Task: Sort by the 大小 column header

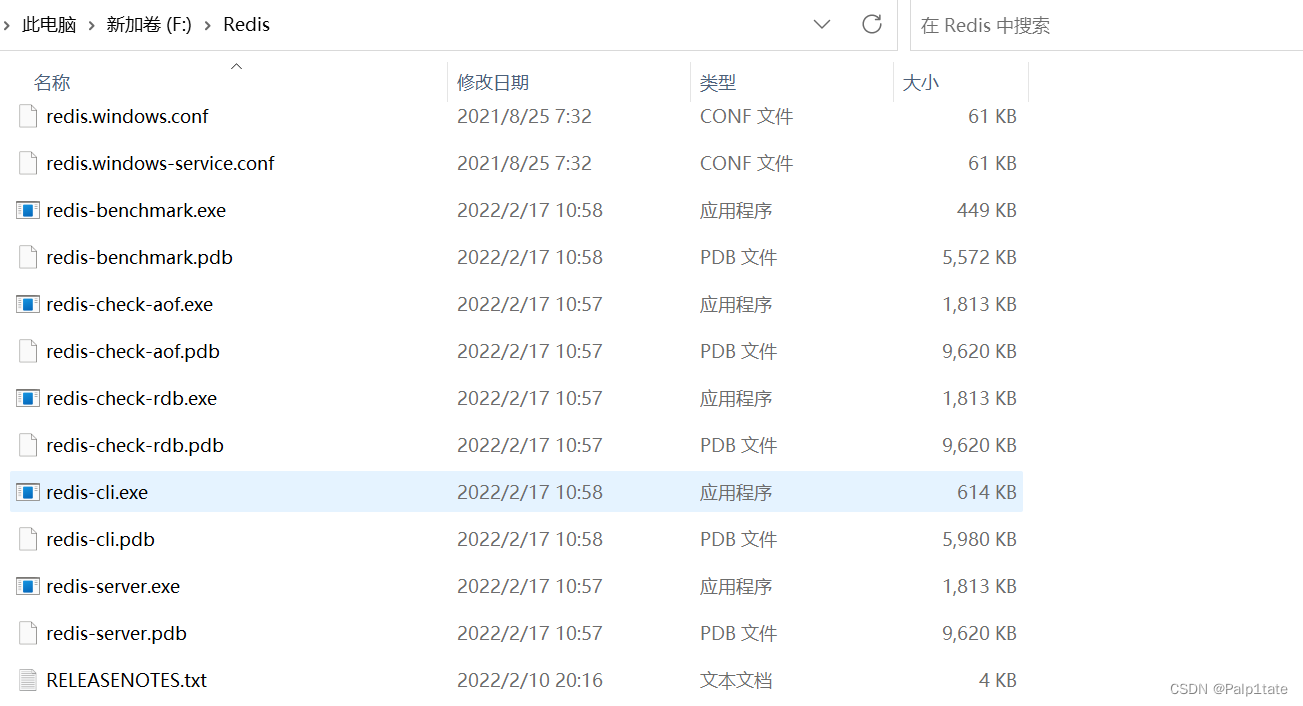Action: pyautogui.click(x=921, y=82)
